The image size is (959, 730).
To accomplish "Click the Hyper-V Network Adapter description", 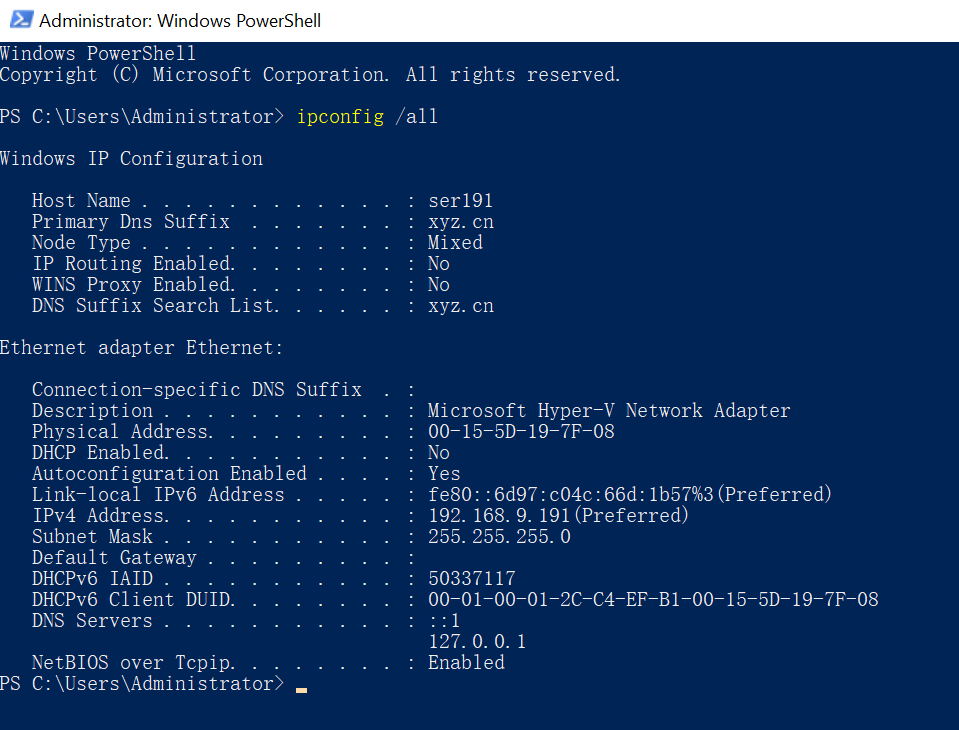I will (x=609, y=410).
